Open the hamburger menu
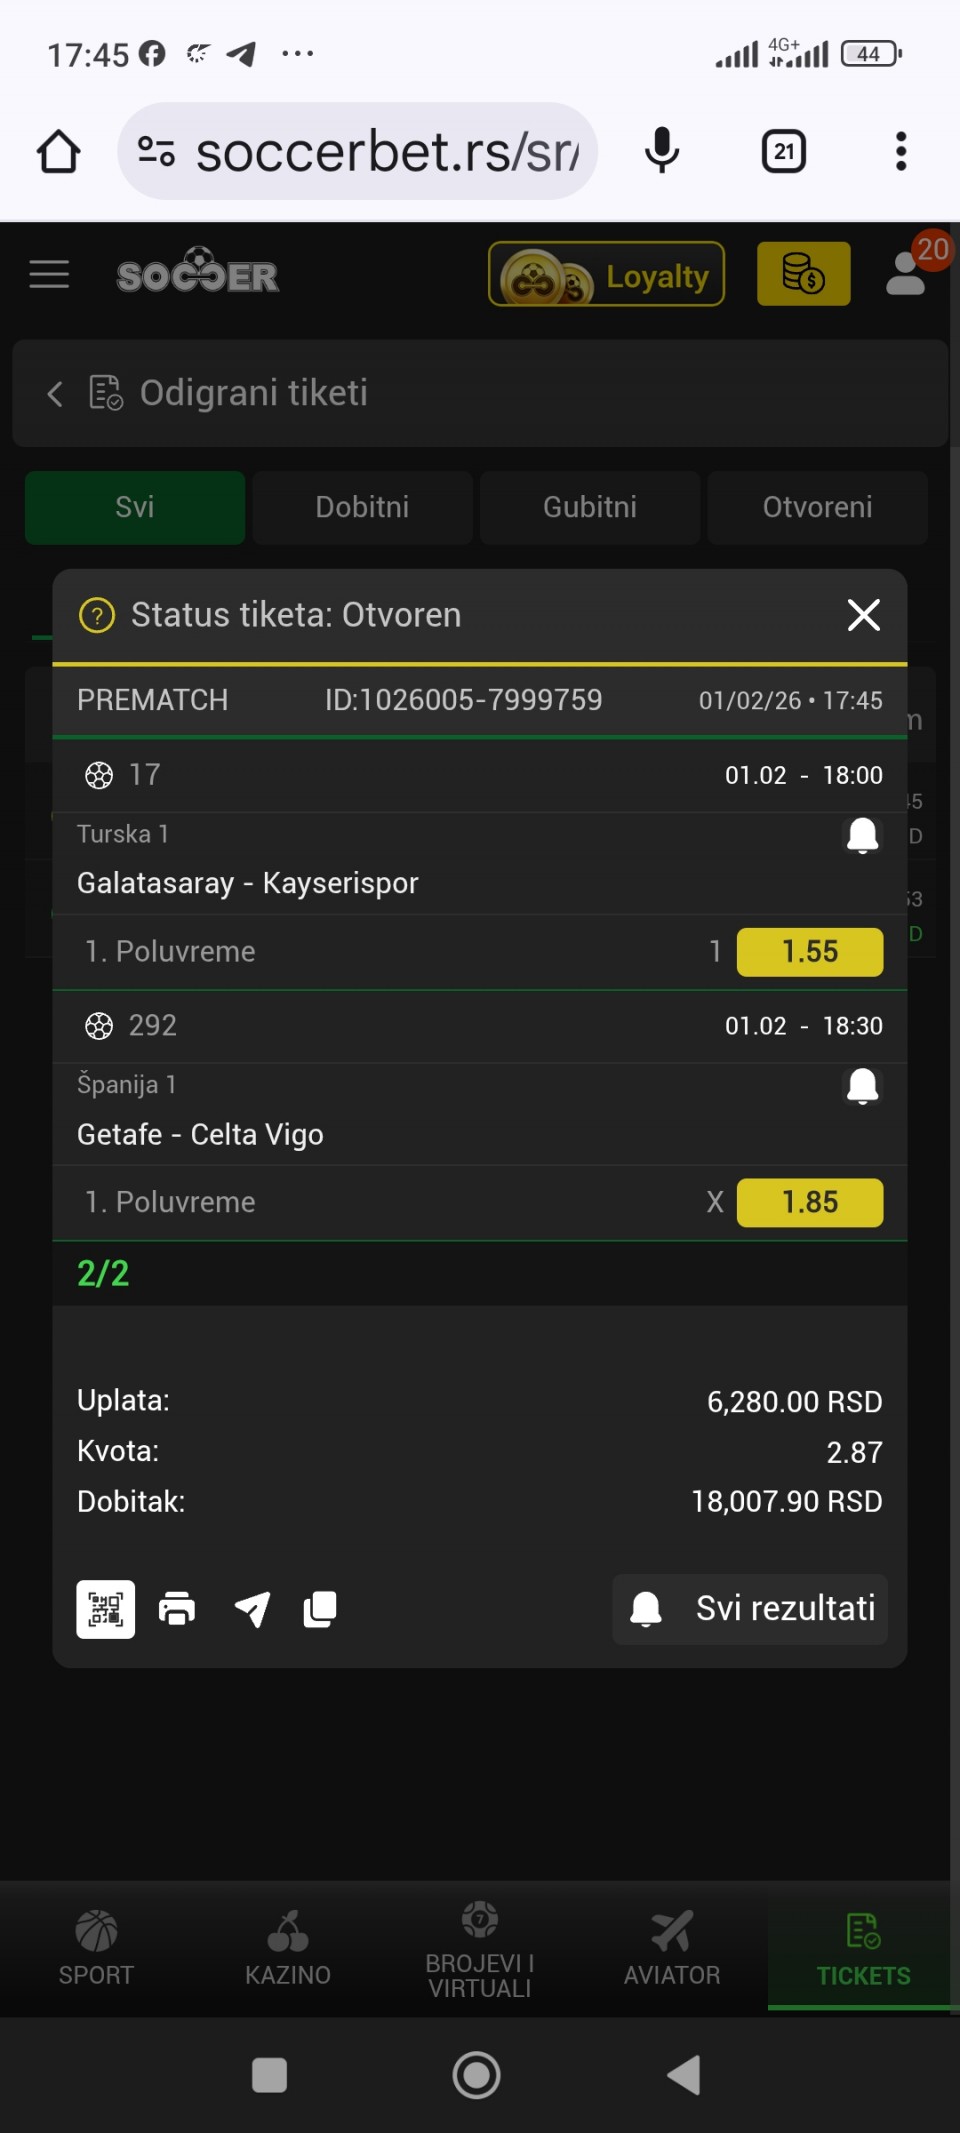 coord(49,274)
